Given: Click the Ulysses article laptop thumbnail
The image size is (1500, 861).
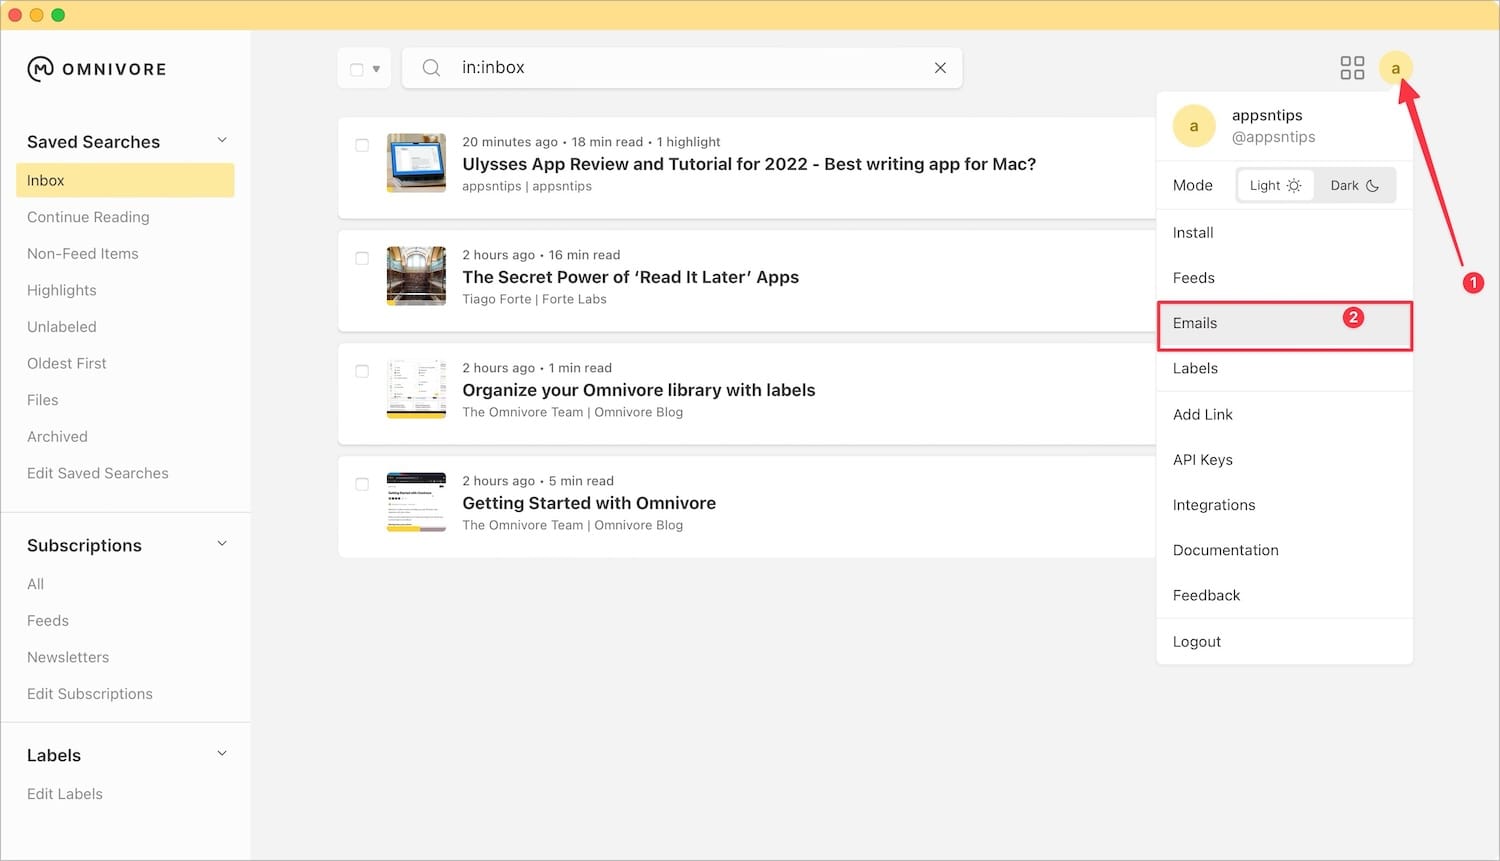Looking at the screenshot, I should click(416, 163).
